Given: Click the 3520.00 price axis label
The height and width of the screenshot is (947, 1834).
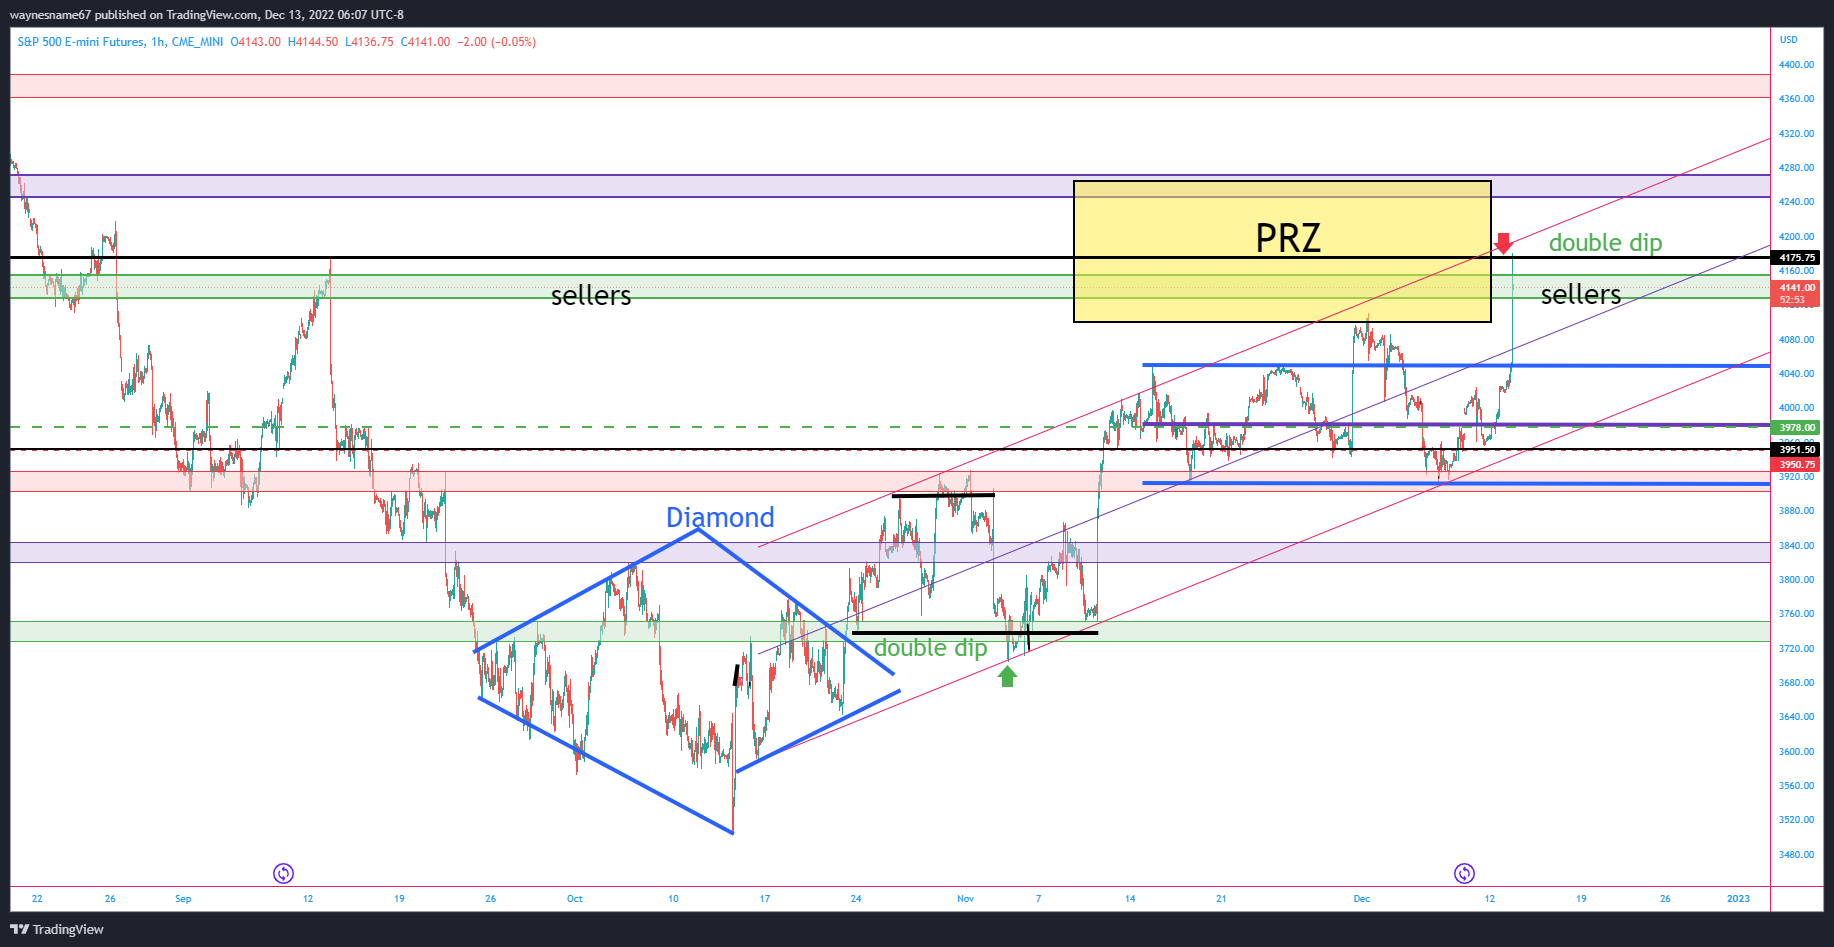Looking at the screenshot, I should (1796, 820).
